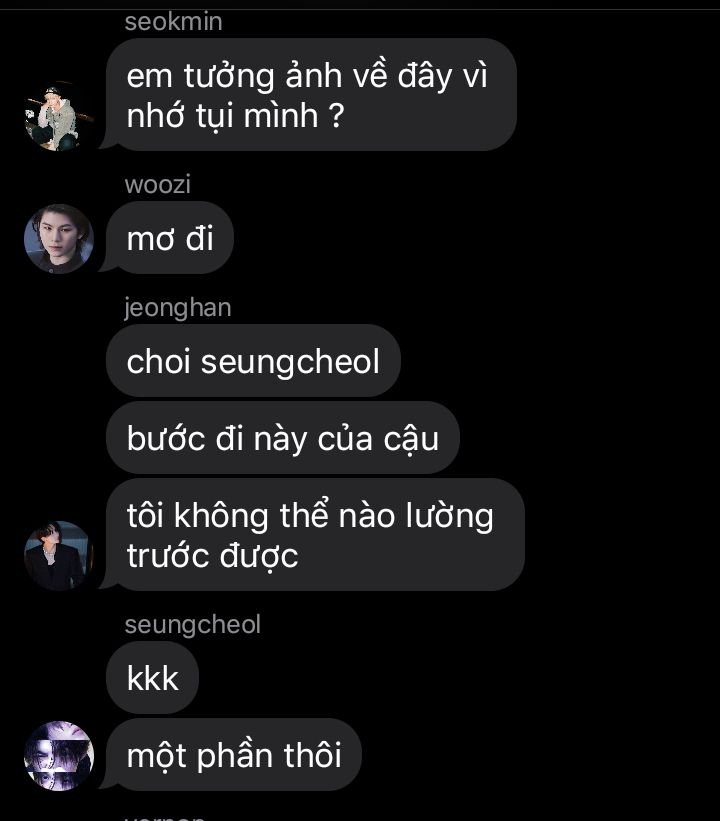Select the 'bước đi này của cậu' message
Viewport: 720px width, 821px height.
pos(283,438)
